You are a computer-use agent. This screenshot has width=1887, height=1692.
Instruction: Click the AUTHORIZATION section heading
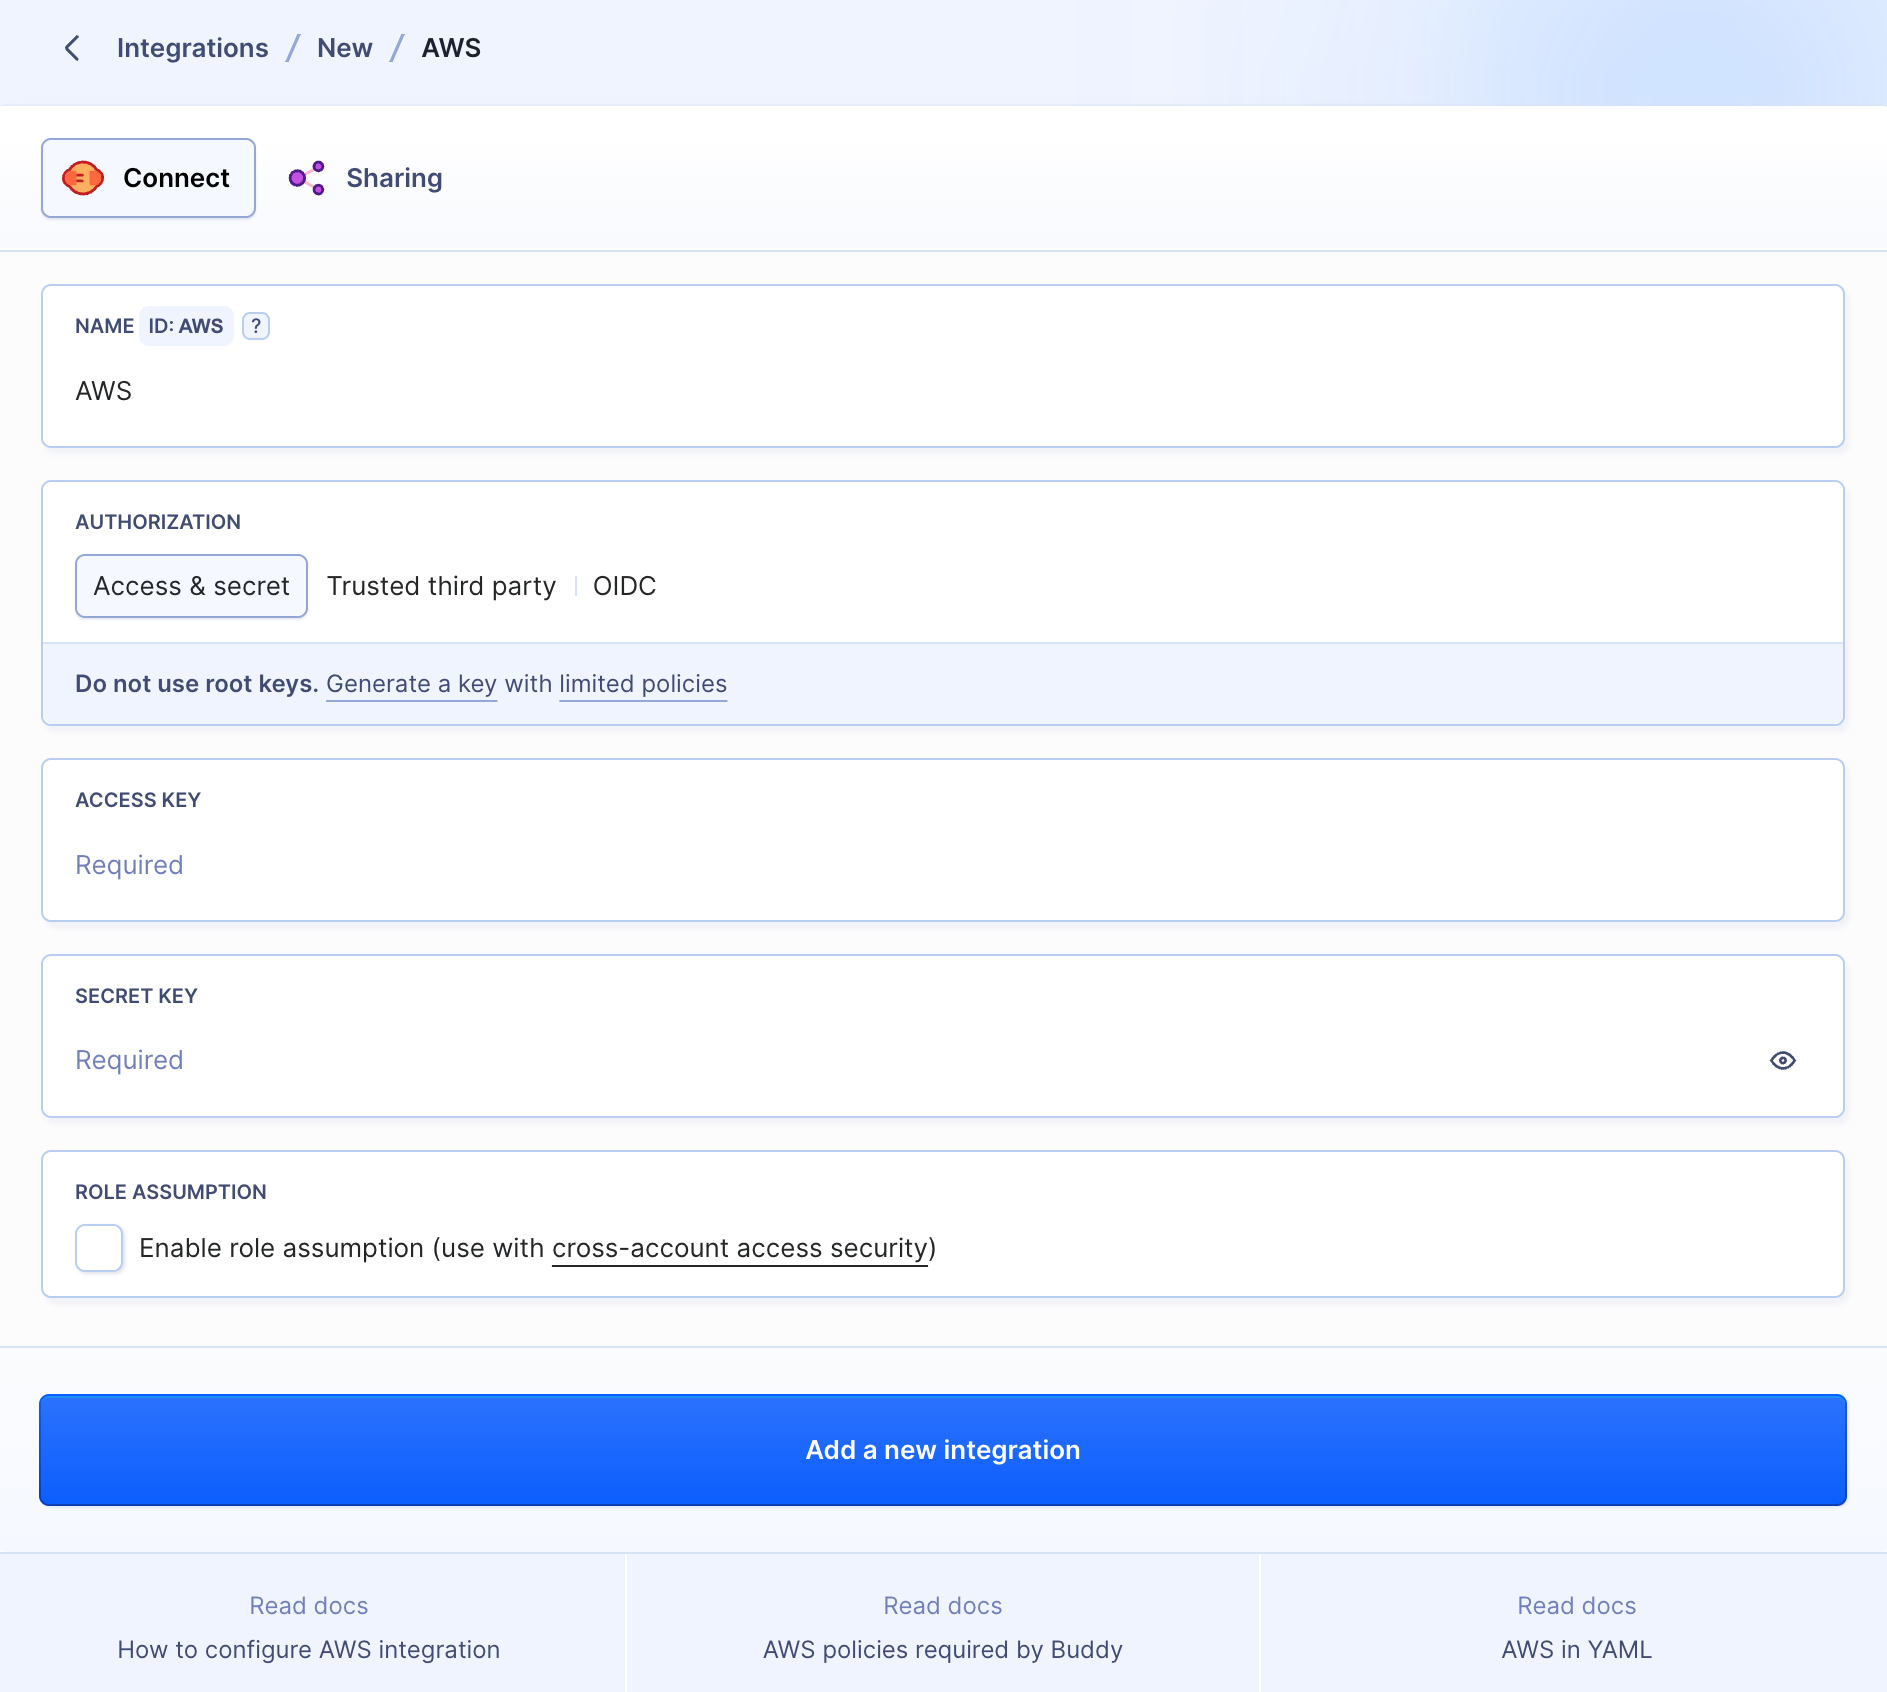158,522
